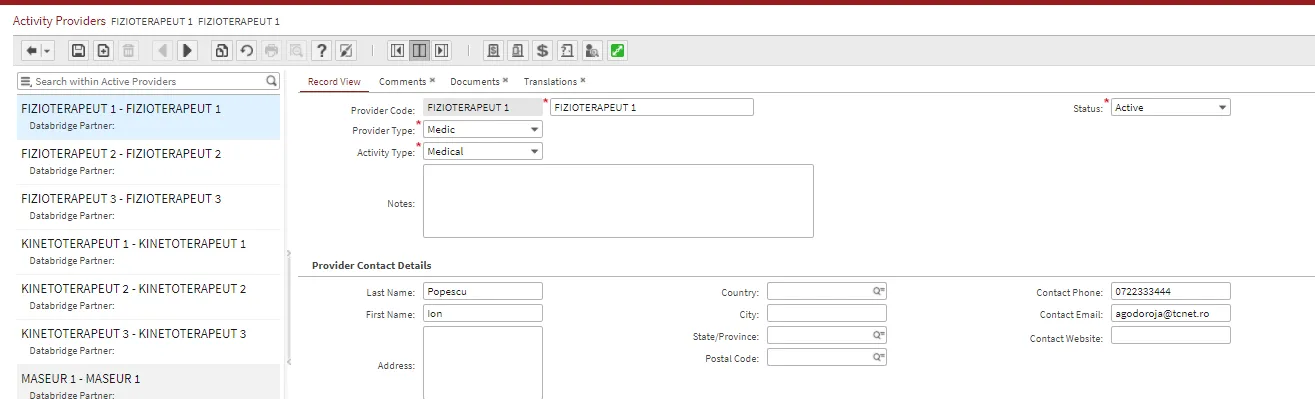Open the Provider Type dropdown
The height and width of the screenshot is (399, 1315).
tap(535, 130)
